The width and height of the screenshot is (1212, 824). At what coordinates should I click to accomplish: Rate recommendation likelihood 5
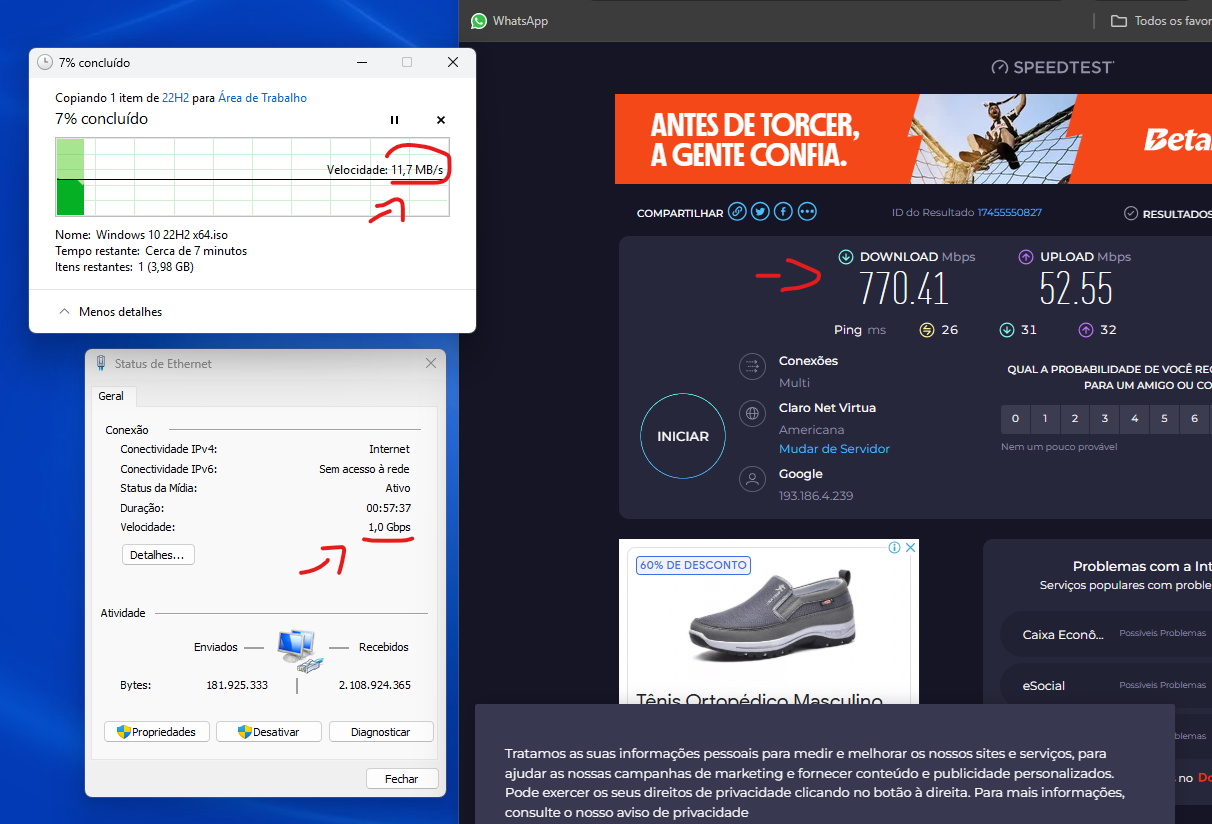coord(1165,419)
